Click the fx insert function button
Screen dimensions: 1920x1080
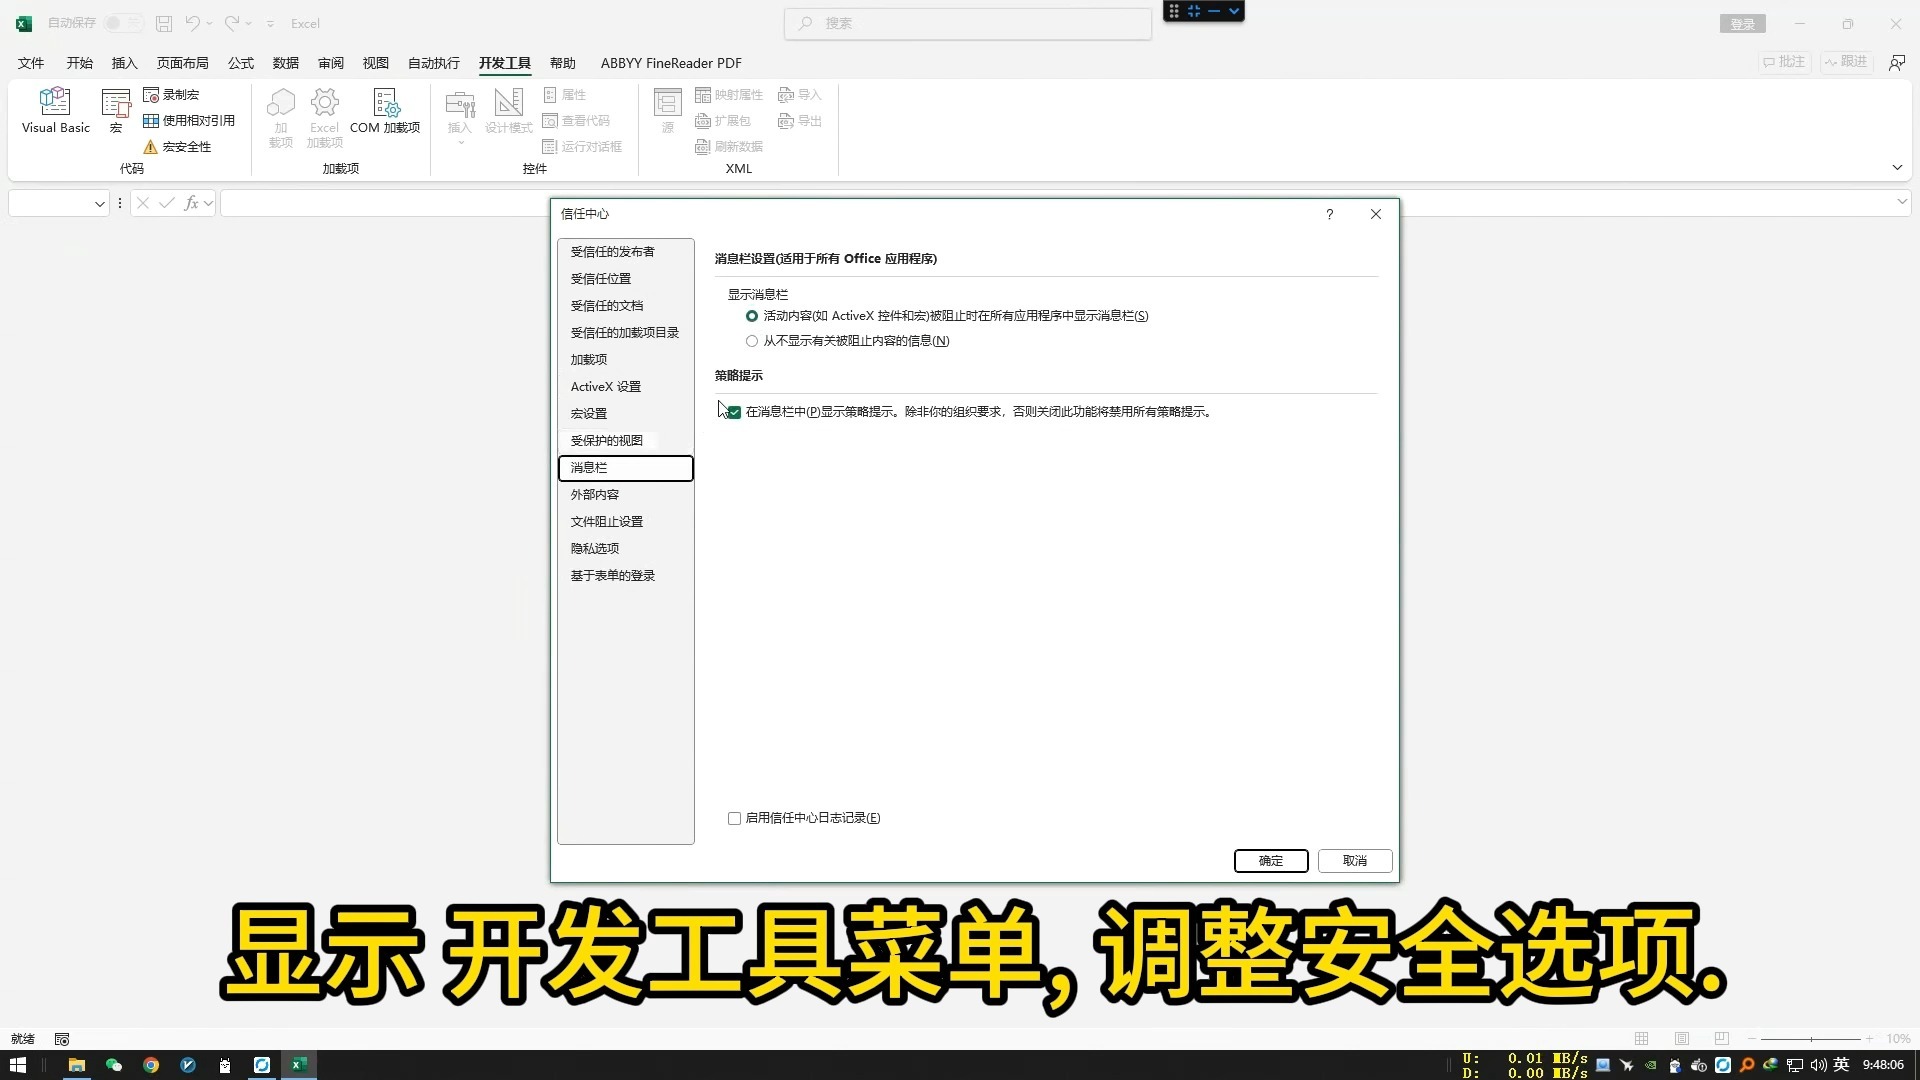tap(191, 203)
